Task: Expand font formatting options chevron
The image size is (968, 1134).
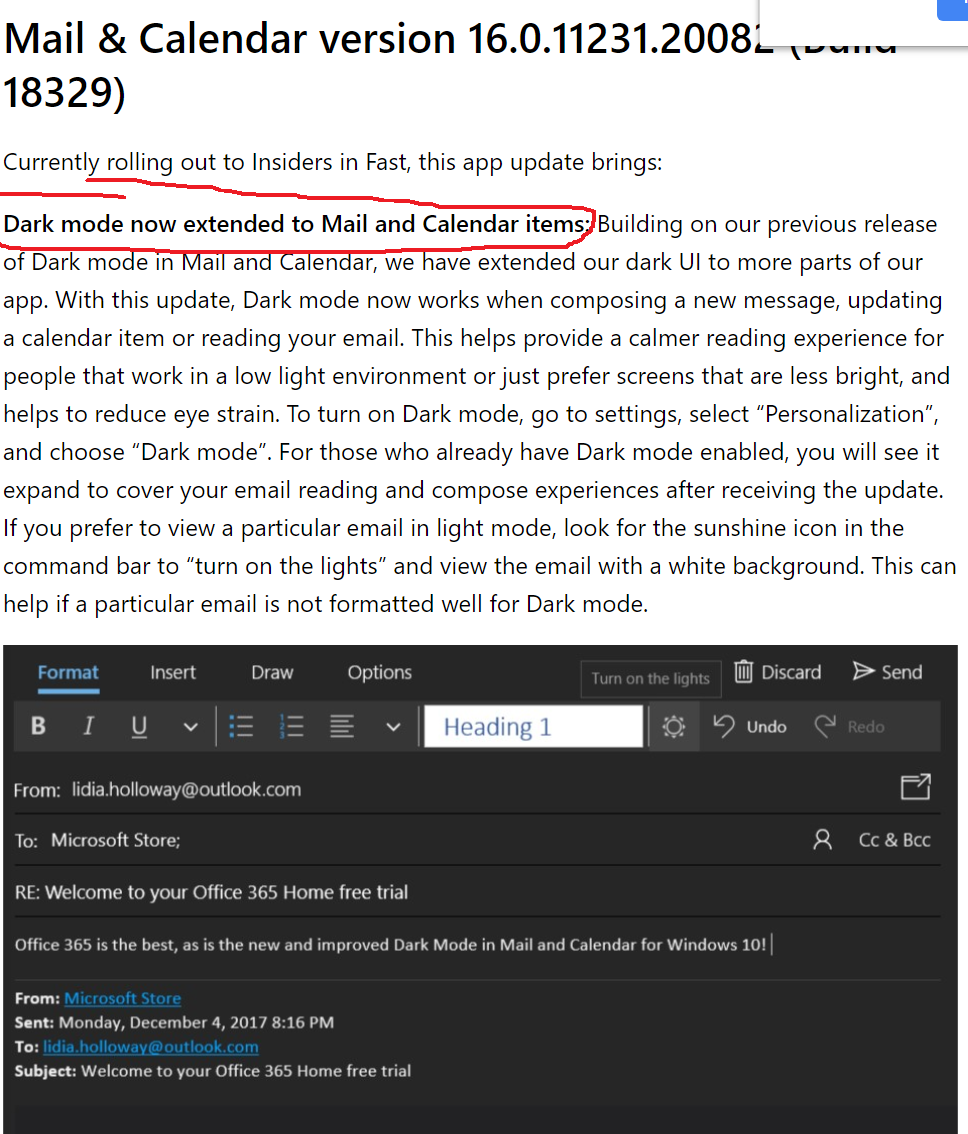Action: pyautogui.click(x=190, y=727)
